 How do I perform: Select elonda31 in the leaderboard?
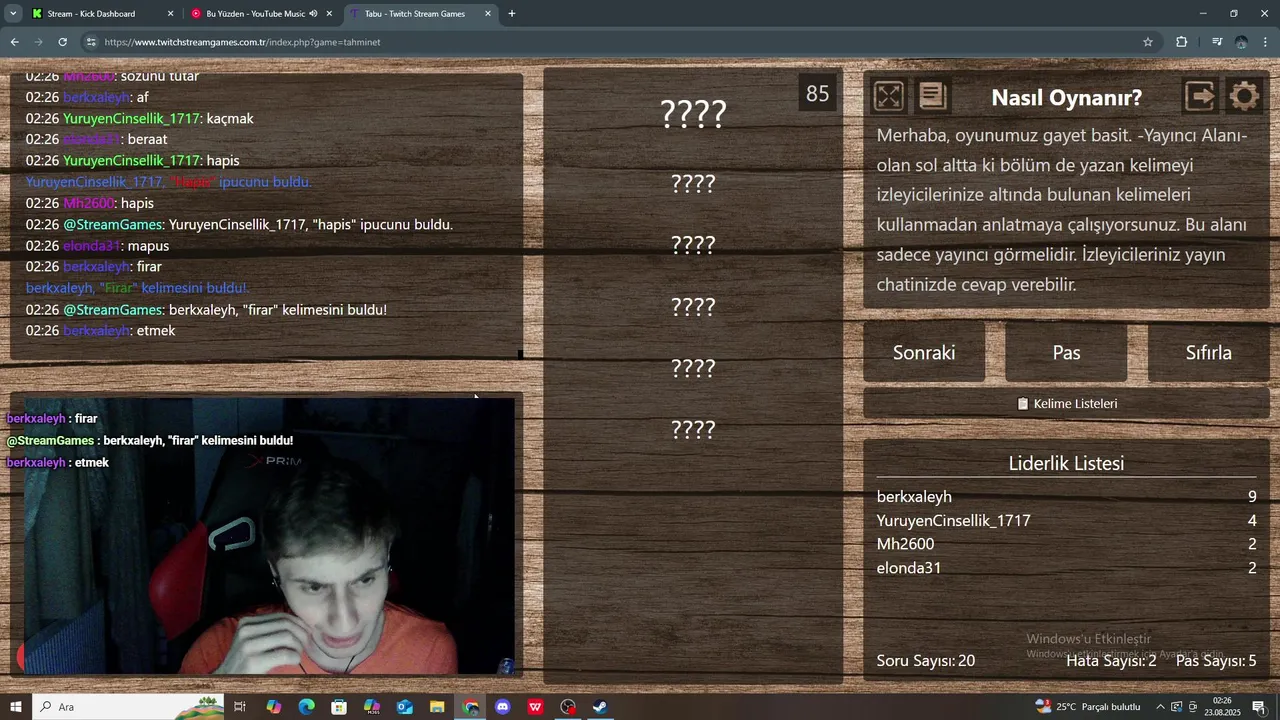[909, 568]
